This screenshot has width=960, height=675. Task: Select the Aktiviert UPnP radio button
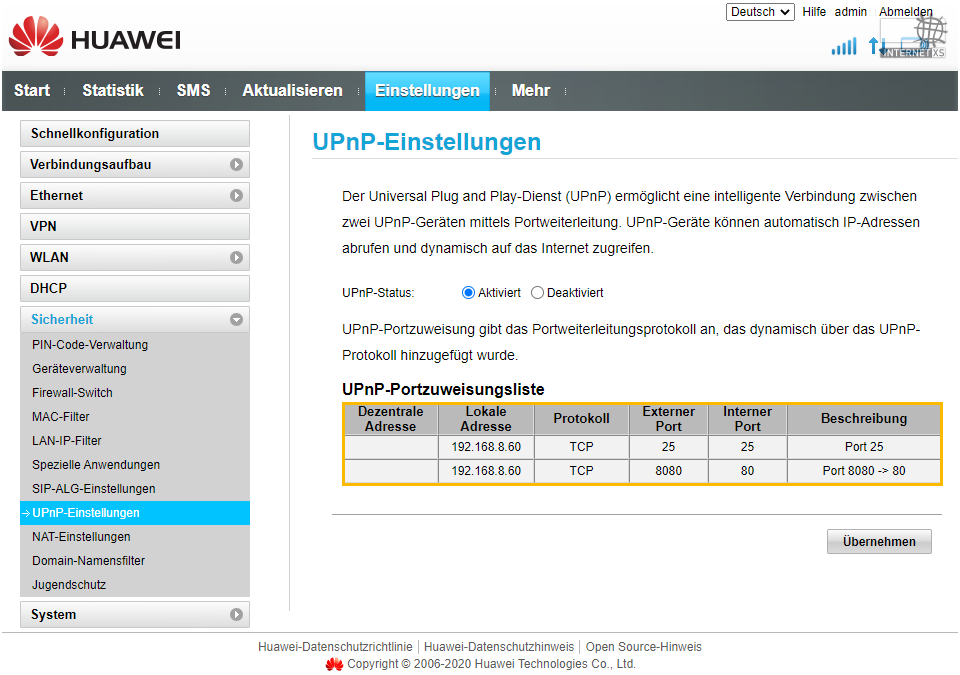[468, 293]
